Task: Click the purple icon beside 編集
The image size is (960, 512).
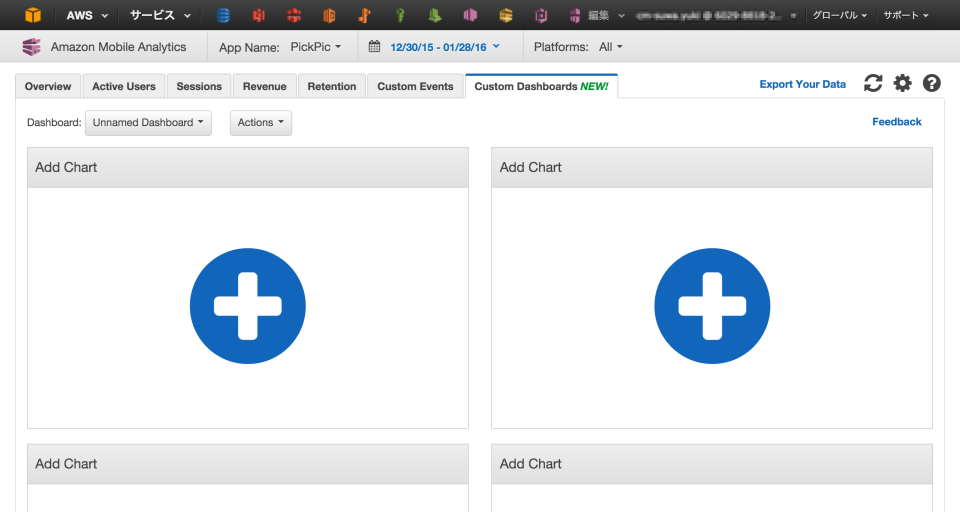Action: (x=574, y=15)
